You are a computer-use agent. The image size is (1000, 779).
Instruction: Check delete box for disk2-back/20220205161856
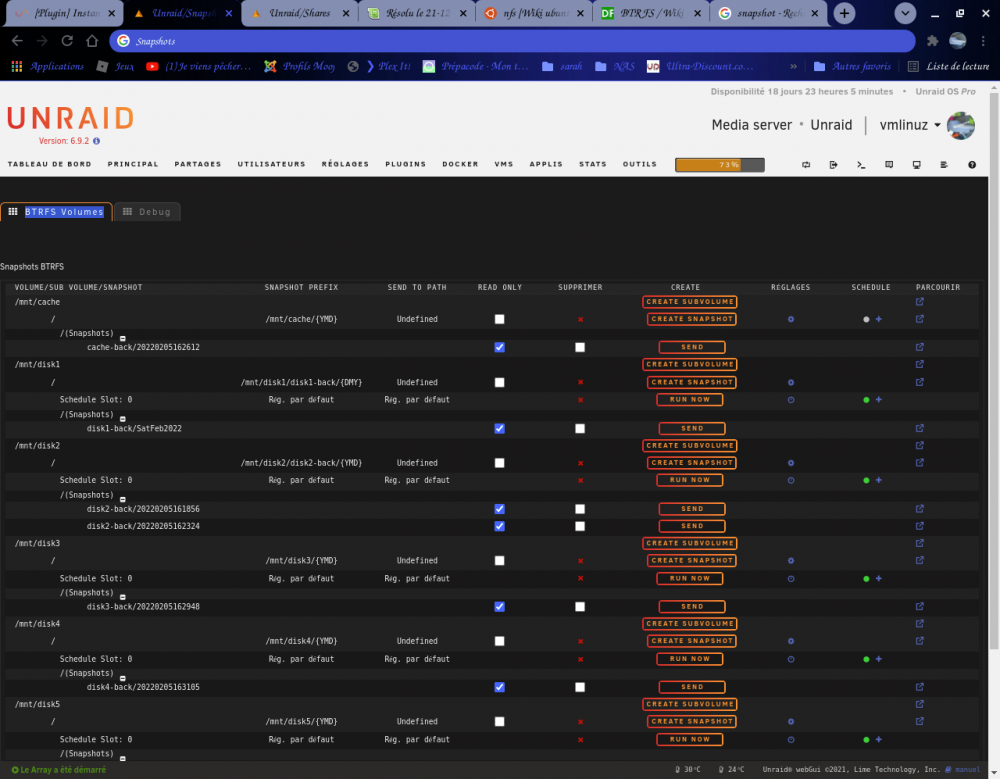(580, 508)
